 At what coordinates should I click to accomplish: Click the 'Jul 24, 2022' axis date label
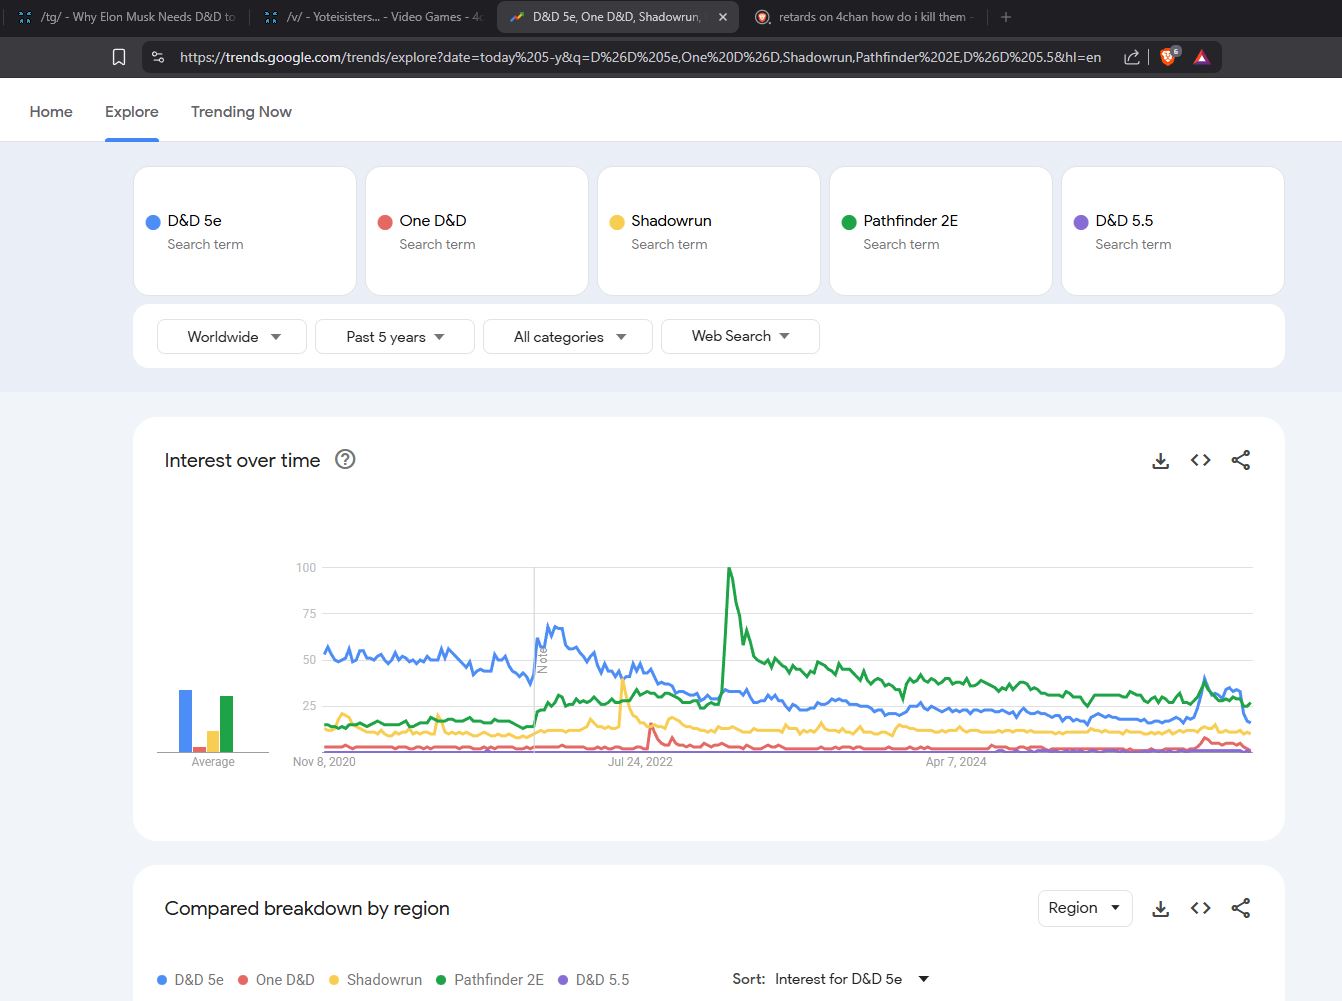click(x=640, y=762)
